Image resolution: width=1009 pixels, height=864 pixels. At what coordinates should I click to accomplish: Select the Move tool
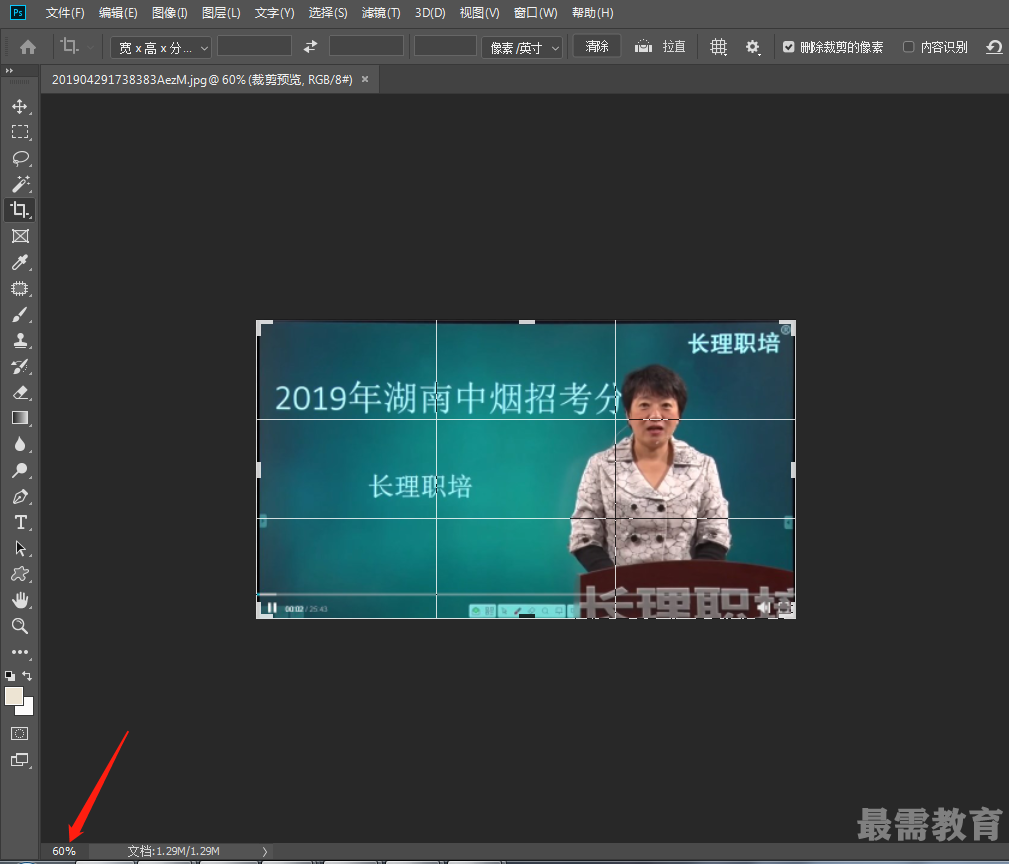point(20,106)
